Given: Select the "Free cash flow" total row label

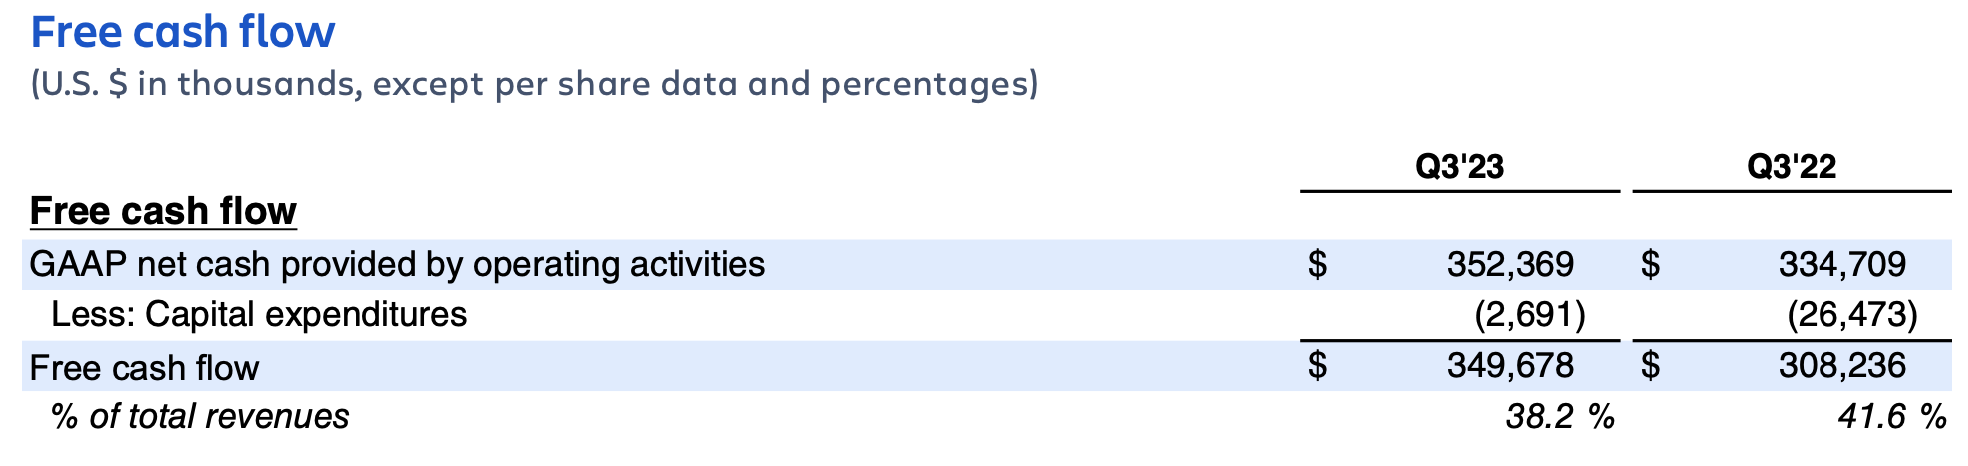Looking at the screenshot, I should click(144, 368).
